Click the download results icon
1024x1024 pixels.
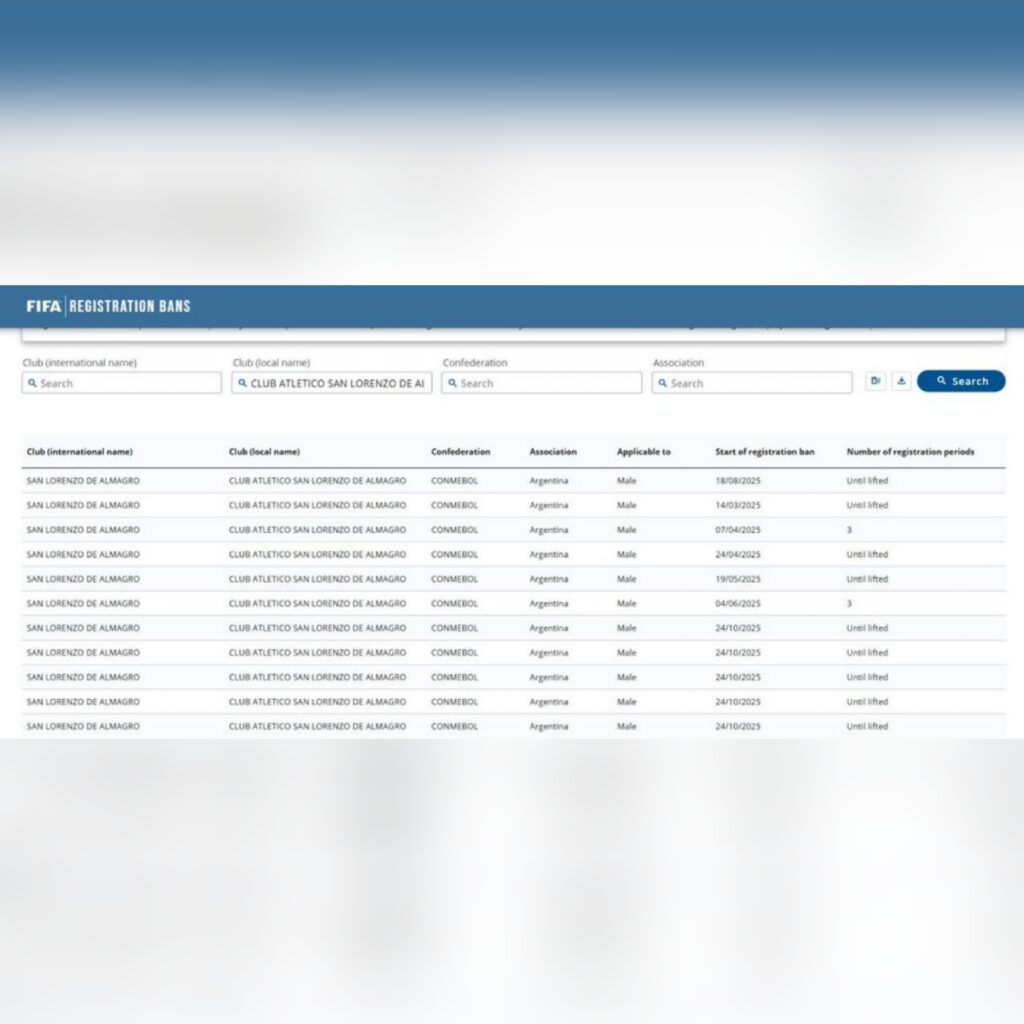coord(901,381)
